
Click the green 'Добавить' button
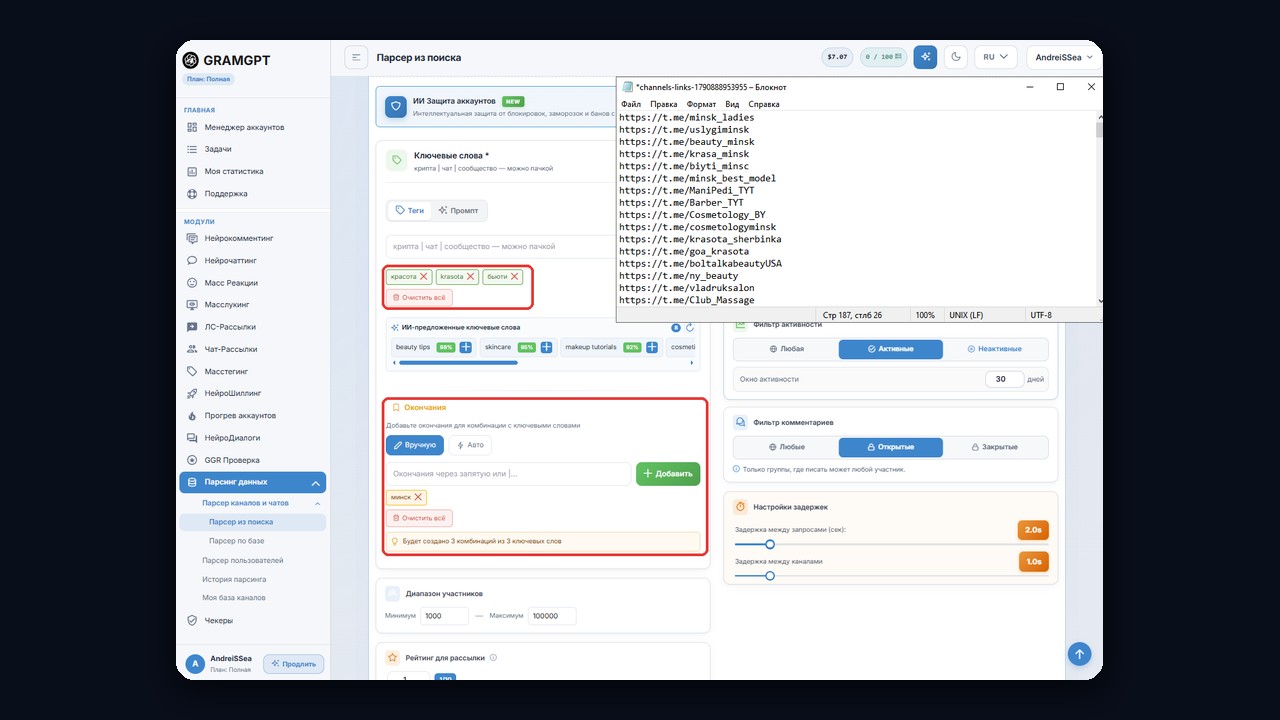click(668, 474)
